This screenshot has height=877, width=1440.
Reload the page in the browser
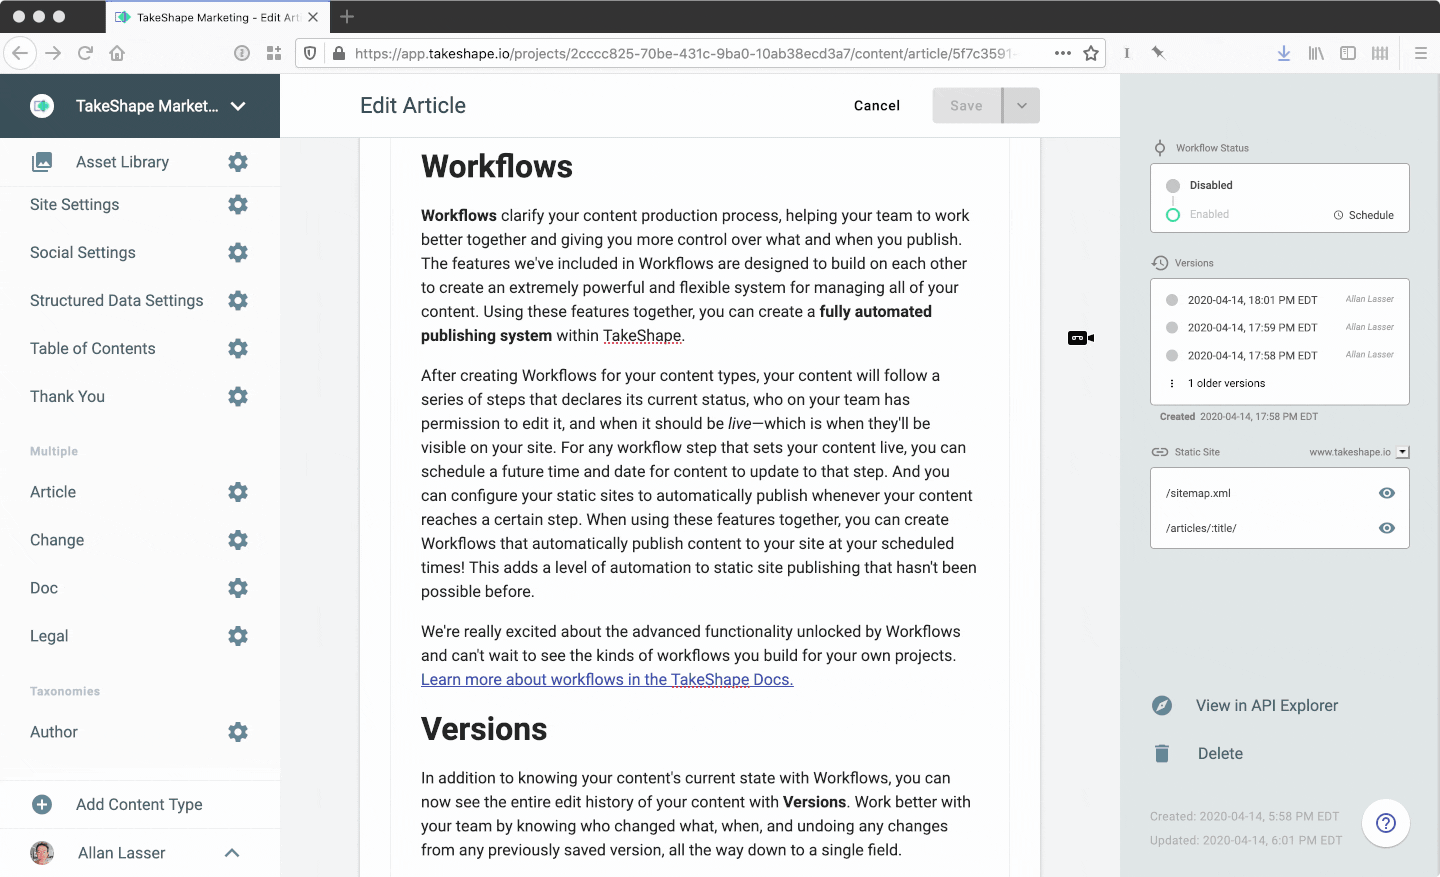pos(85,53)
